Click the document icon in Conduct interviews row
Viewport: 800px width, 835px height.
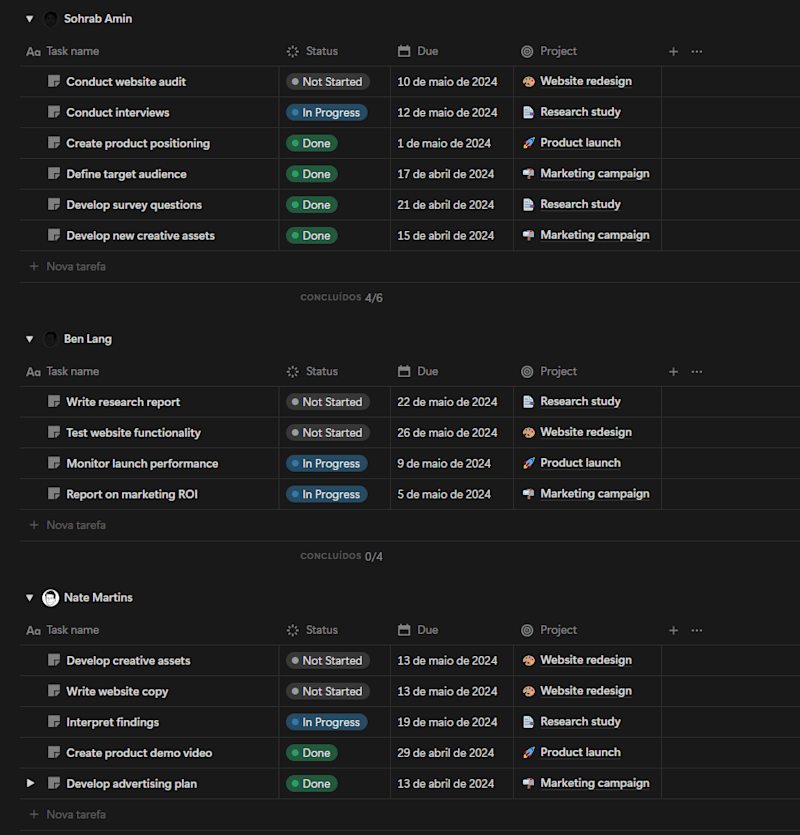click(x=528, y=112)
